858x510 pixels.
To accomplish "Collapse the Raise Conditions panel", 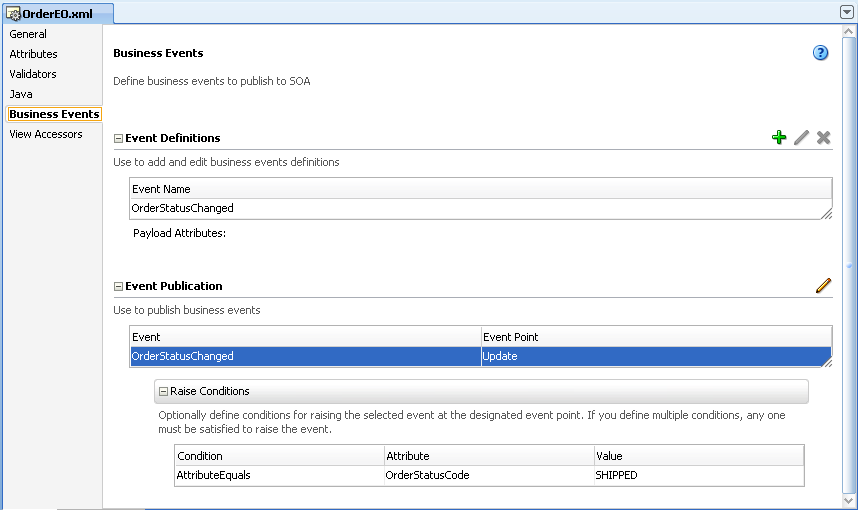I will click(x=164, y=392).
